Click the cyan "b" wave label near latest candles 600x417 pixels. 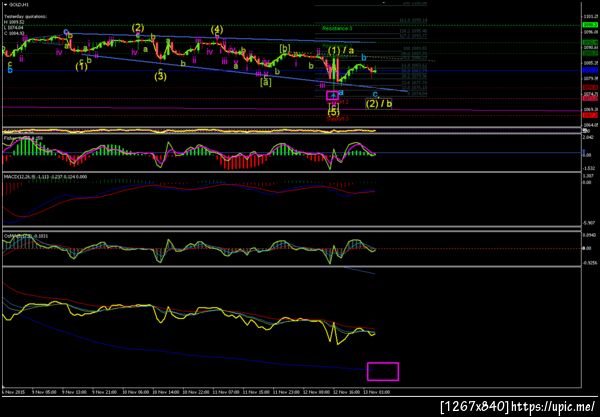click(x=364, y=58)
